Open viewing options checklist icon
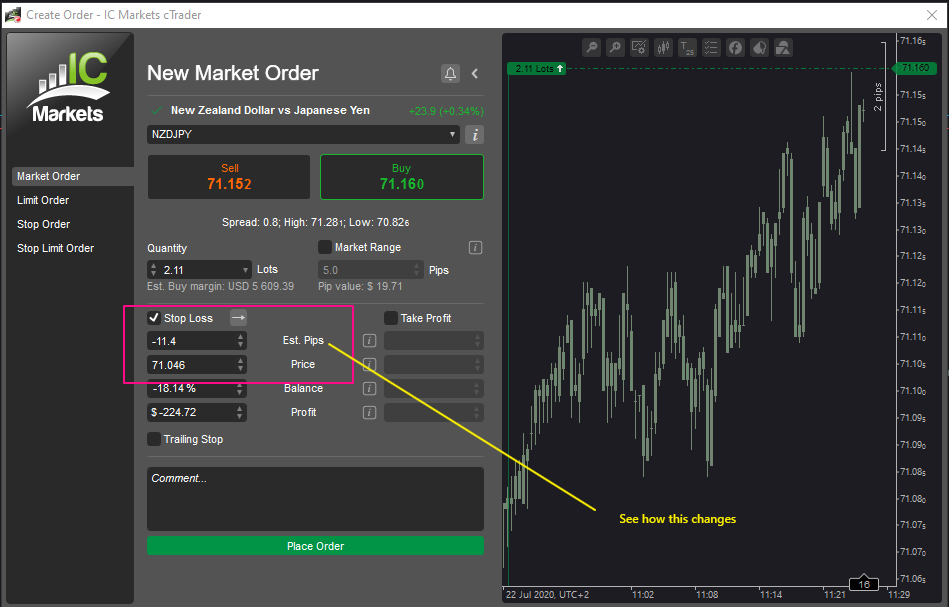This screenshot has height=607, width=949. coord(711,47)
